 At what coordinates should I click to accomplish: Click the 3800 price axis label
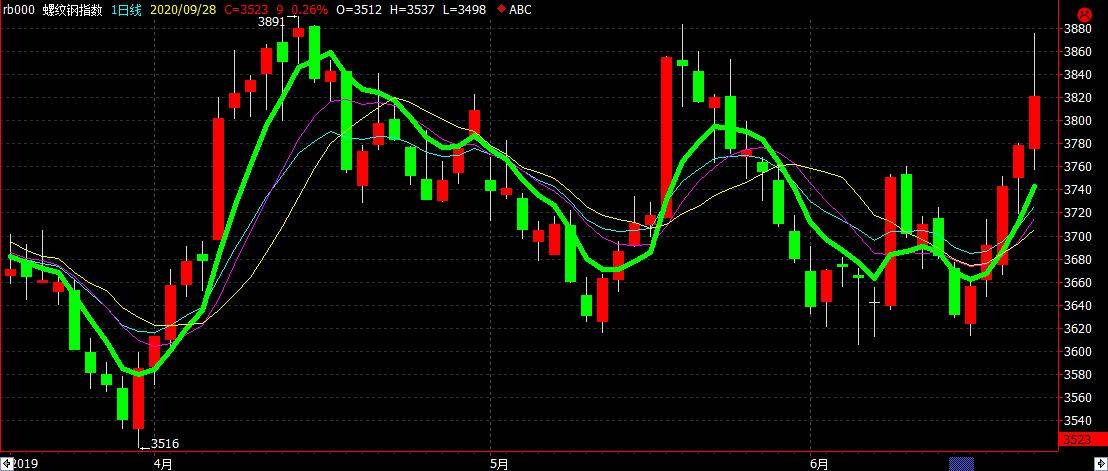pyautogui.click(x=1076, y=121)
